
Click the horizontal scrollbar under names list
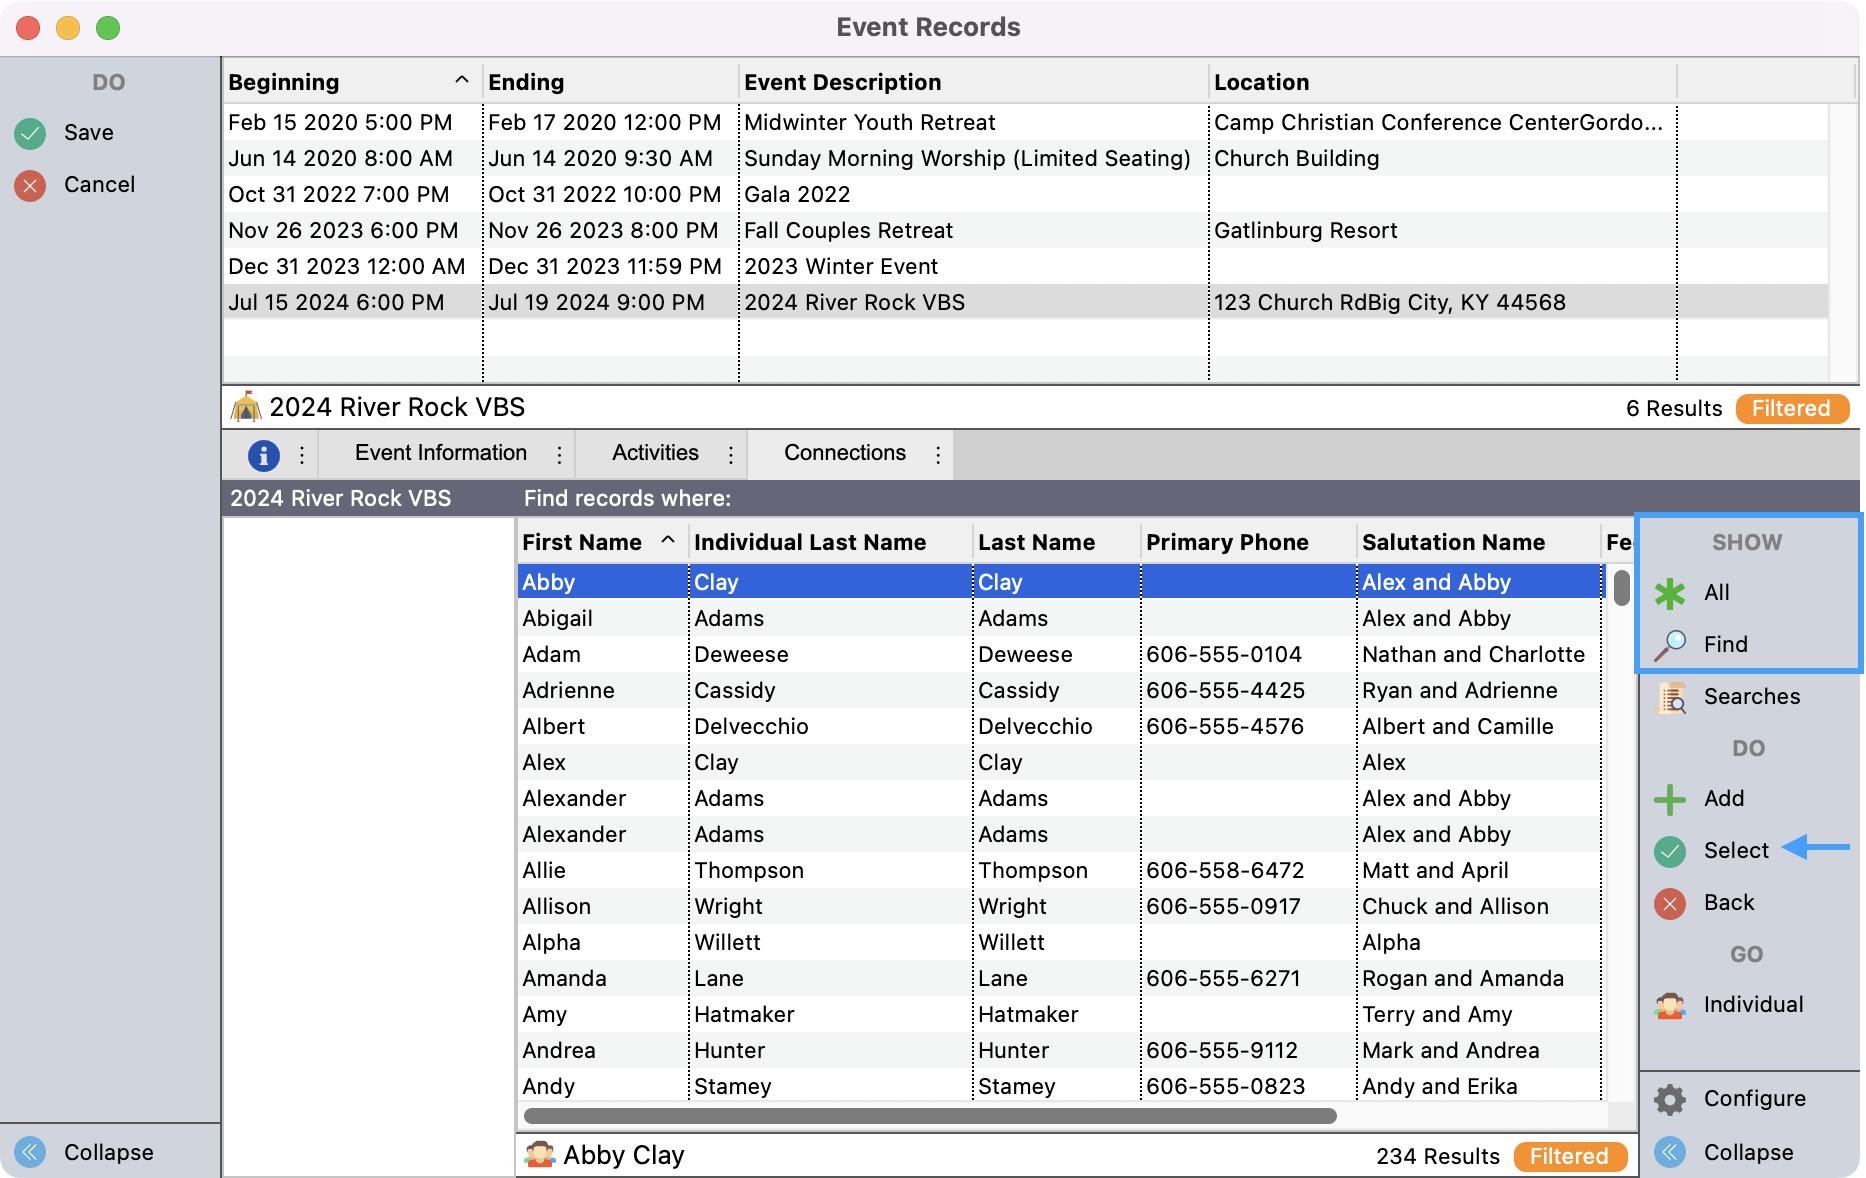[930, 1115]
